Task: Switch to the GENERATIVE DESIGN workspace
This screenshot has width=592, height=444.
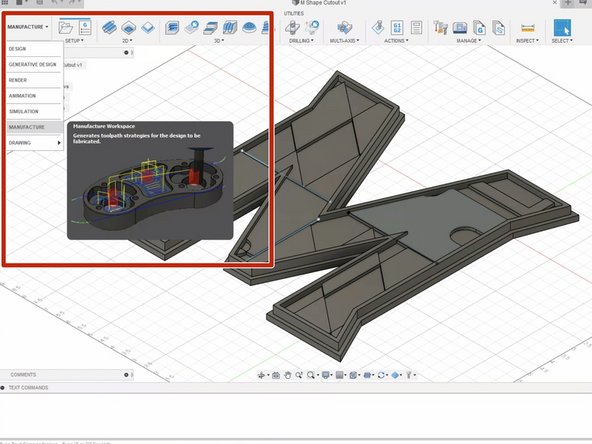Action: click(x=34, y=65)
